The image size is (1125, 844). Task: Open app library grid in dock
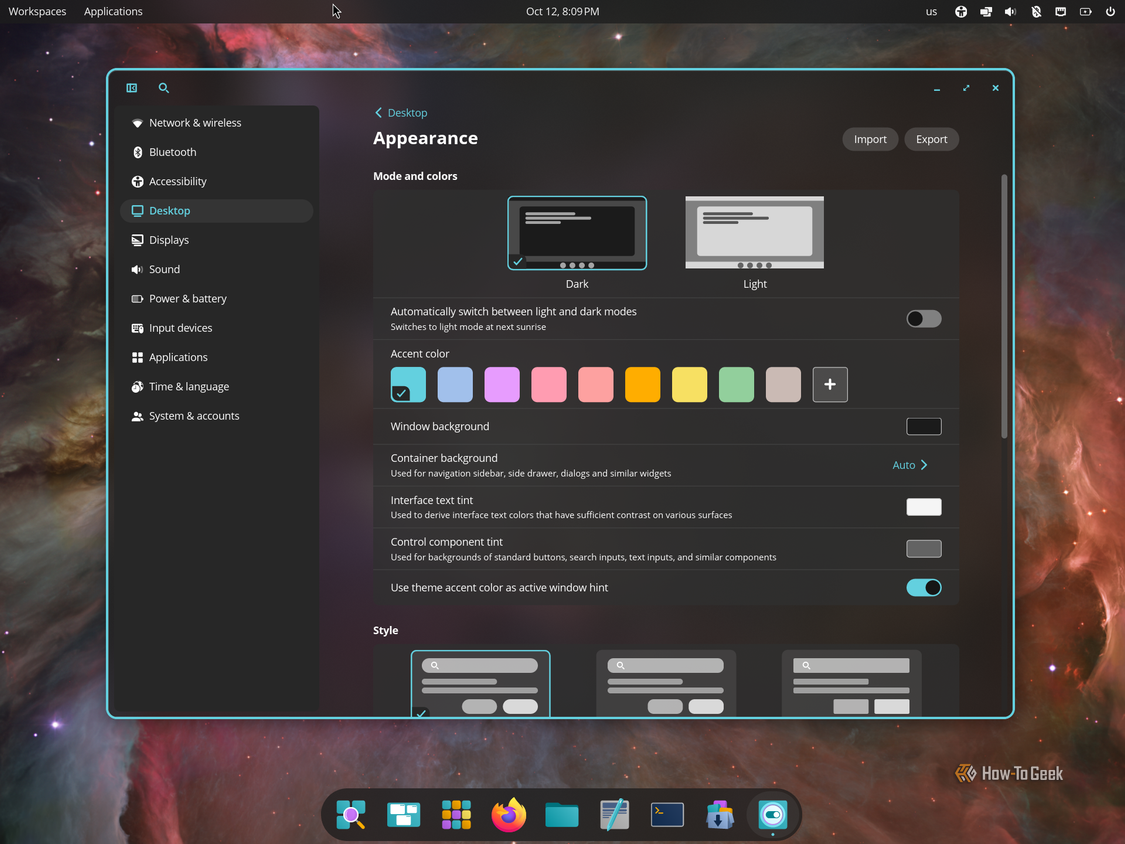point(456,815)
